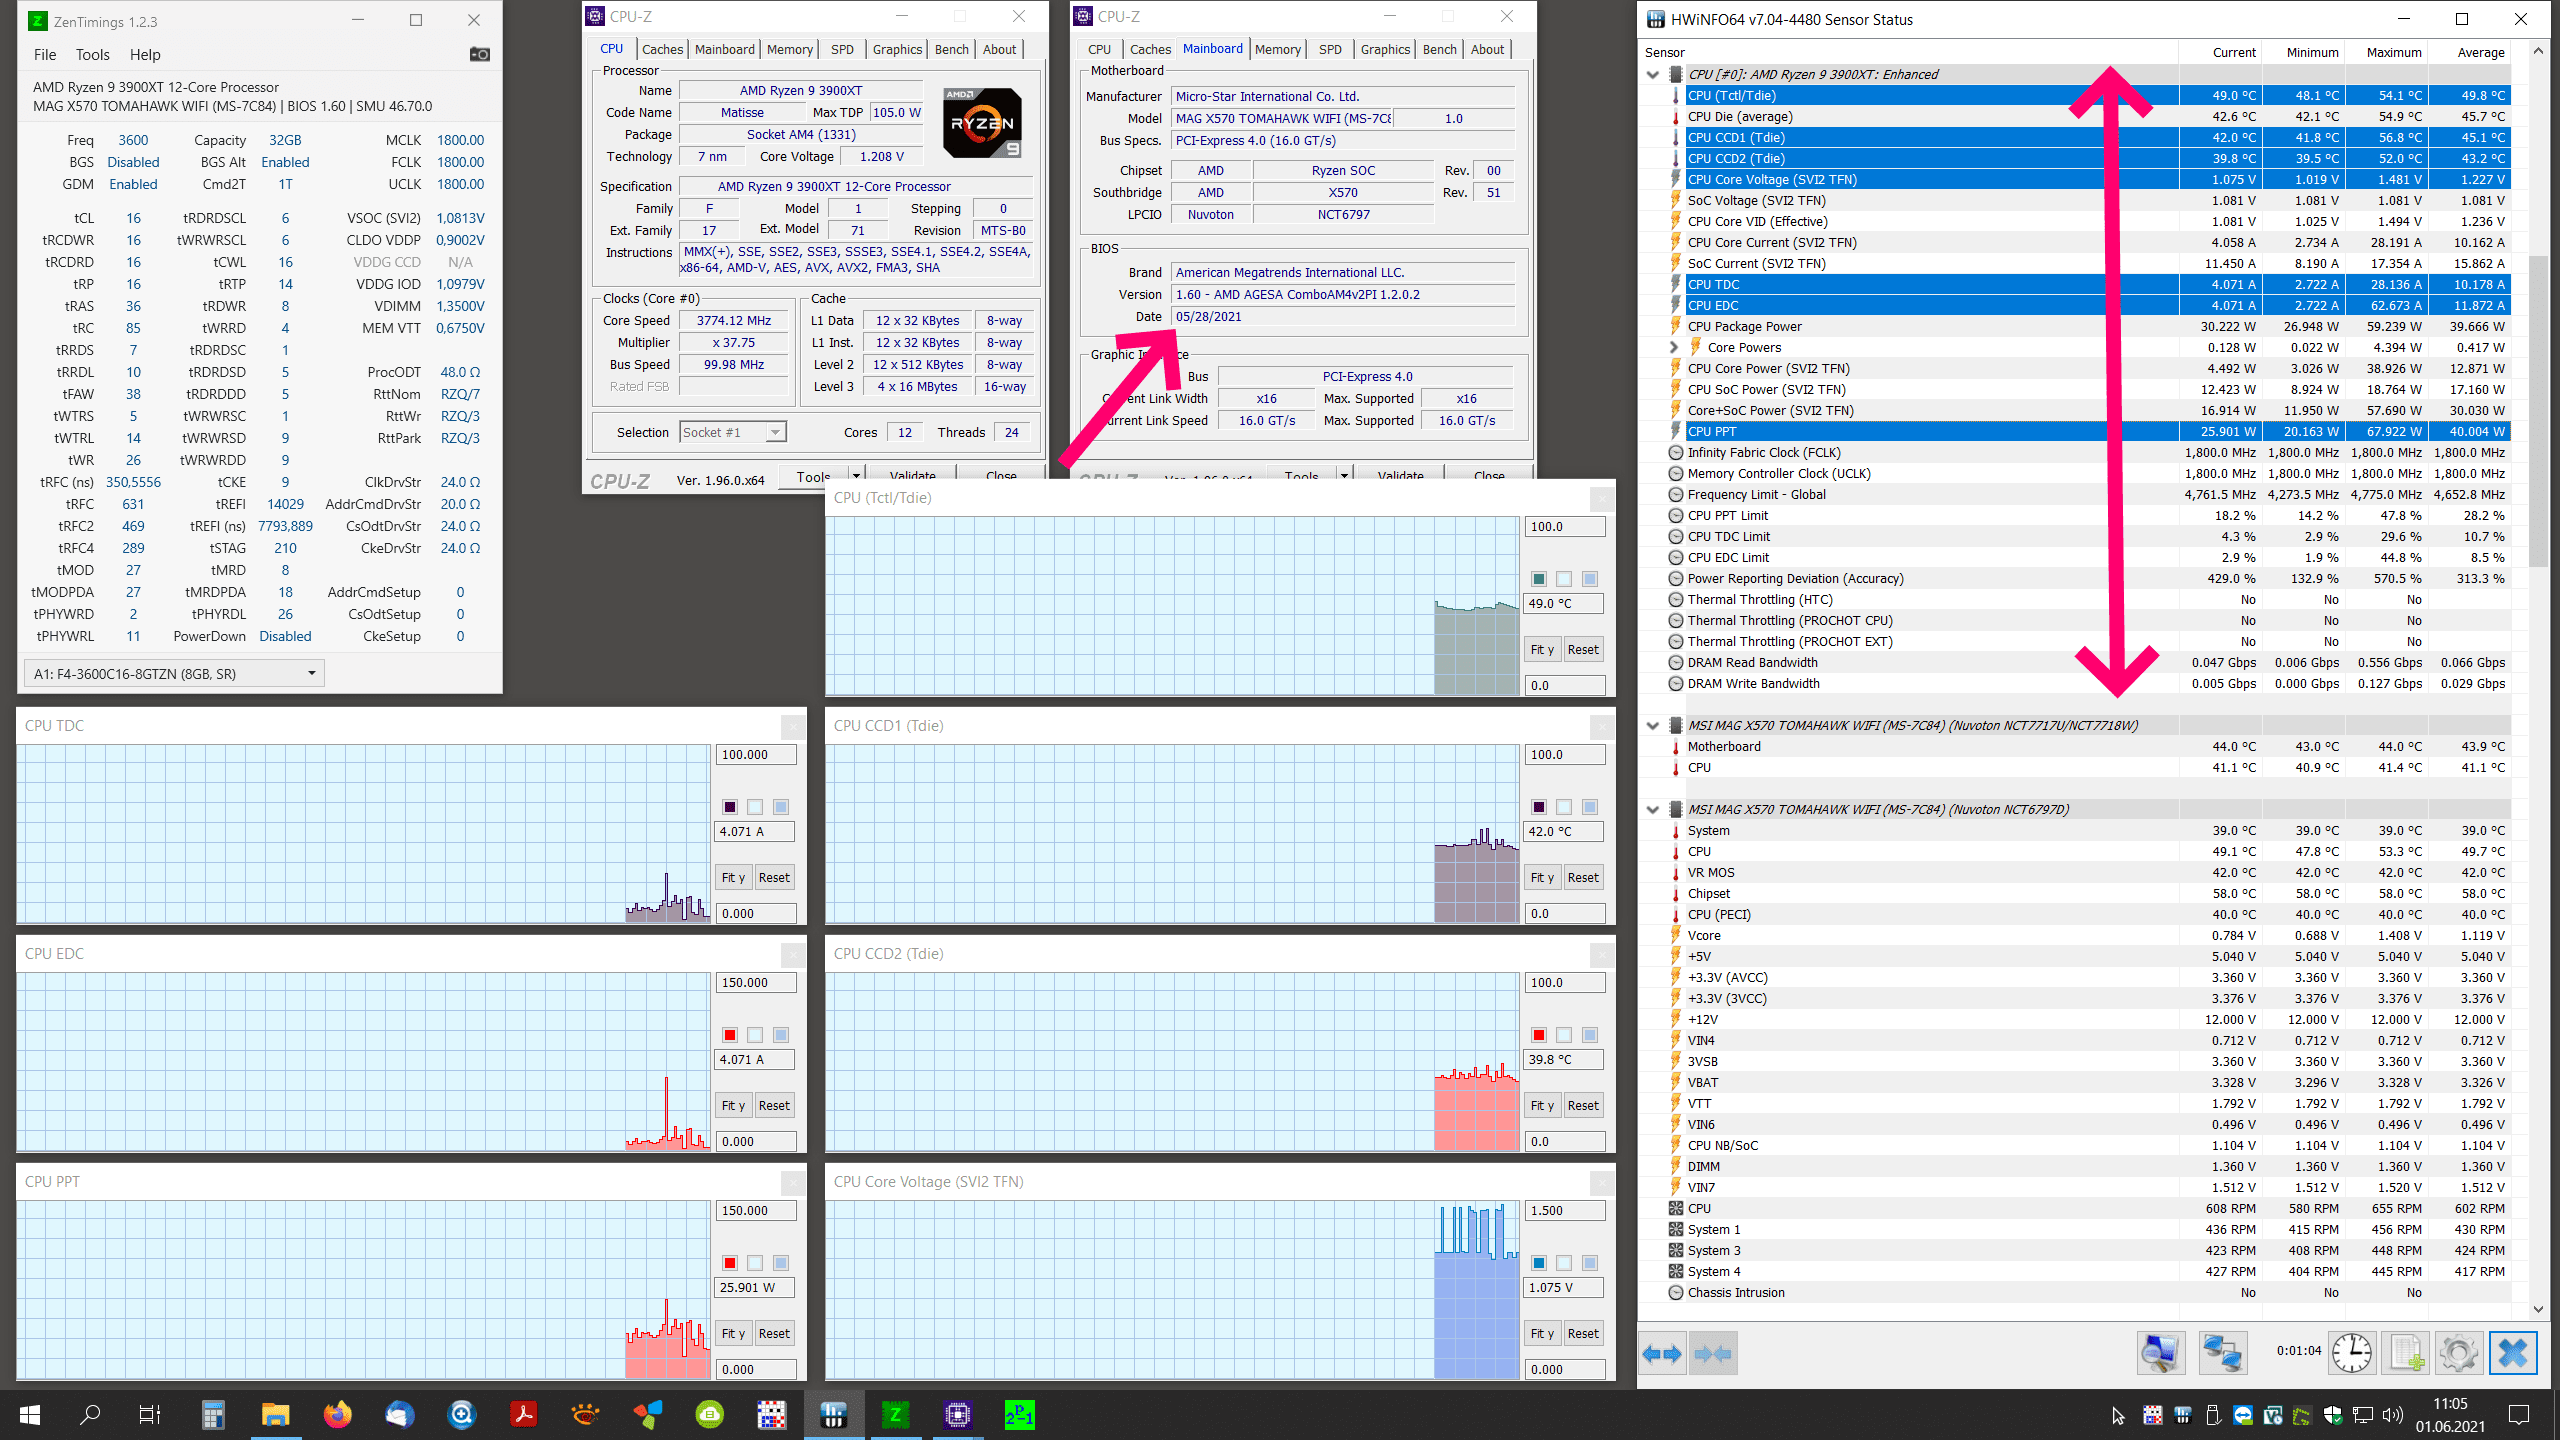Close sensors with blue X icon
Image resolution: width=2560 pixels, height=1440 pixels.
(2512, 1354)
